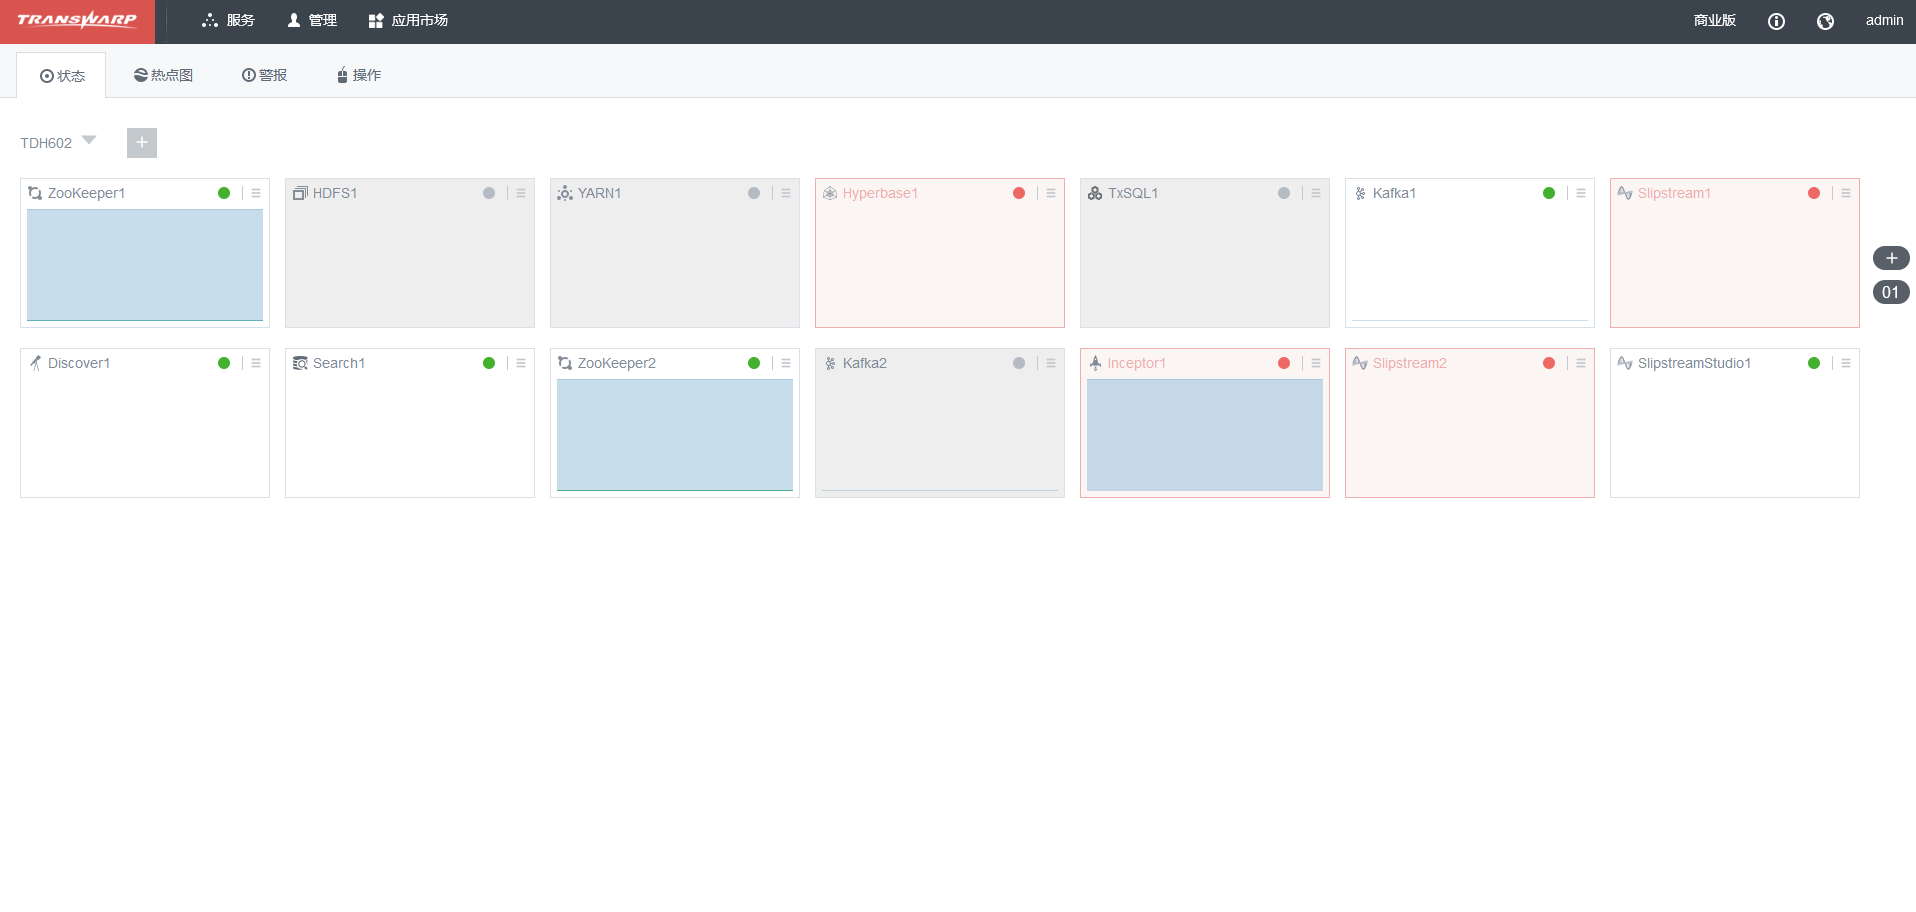Expand the TDH602 cluster dropdown
1916x912 pixels.
point(89,141)
